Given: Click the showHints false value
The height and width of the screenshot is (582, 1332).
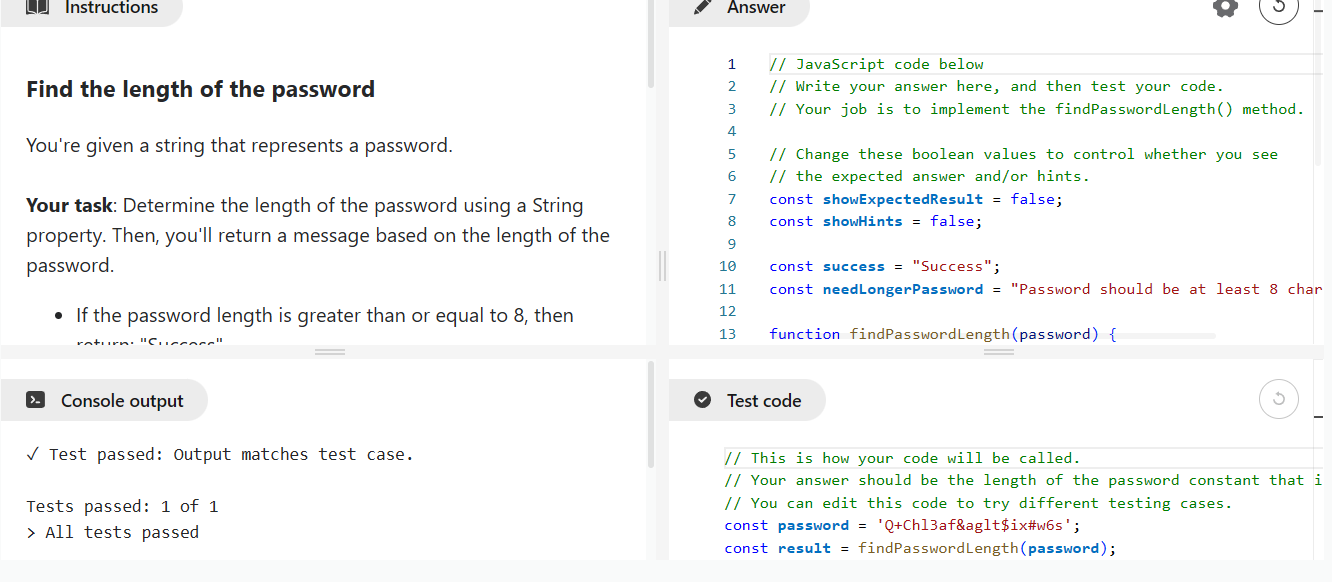Looking at the screenshot, I should point(953,221).
